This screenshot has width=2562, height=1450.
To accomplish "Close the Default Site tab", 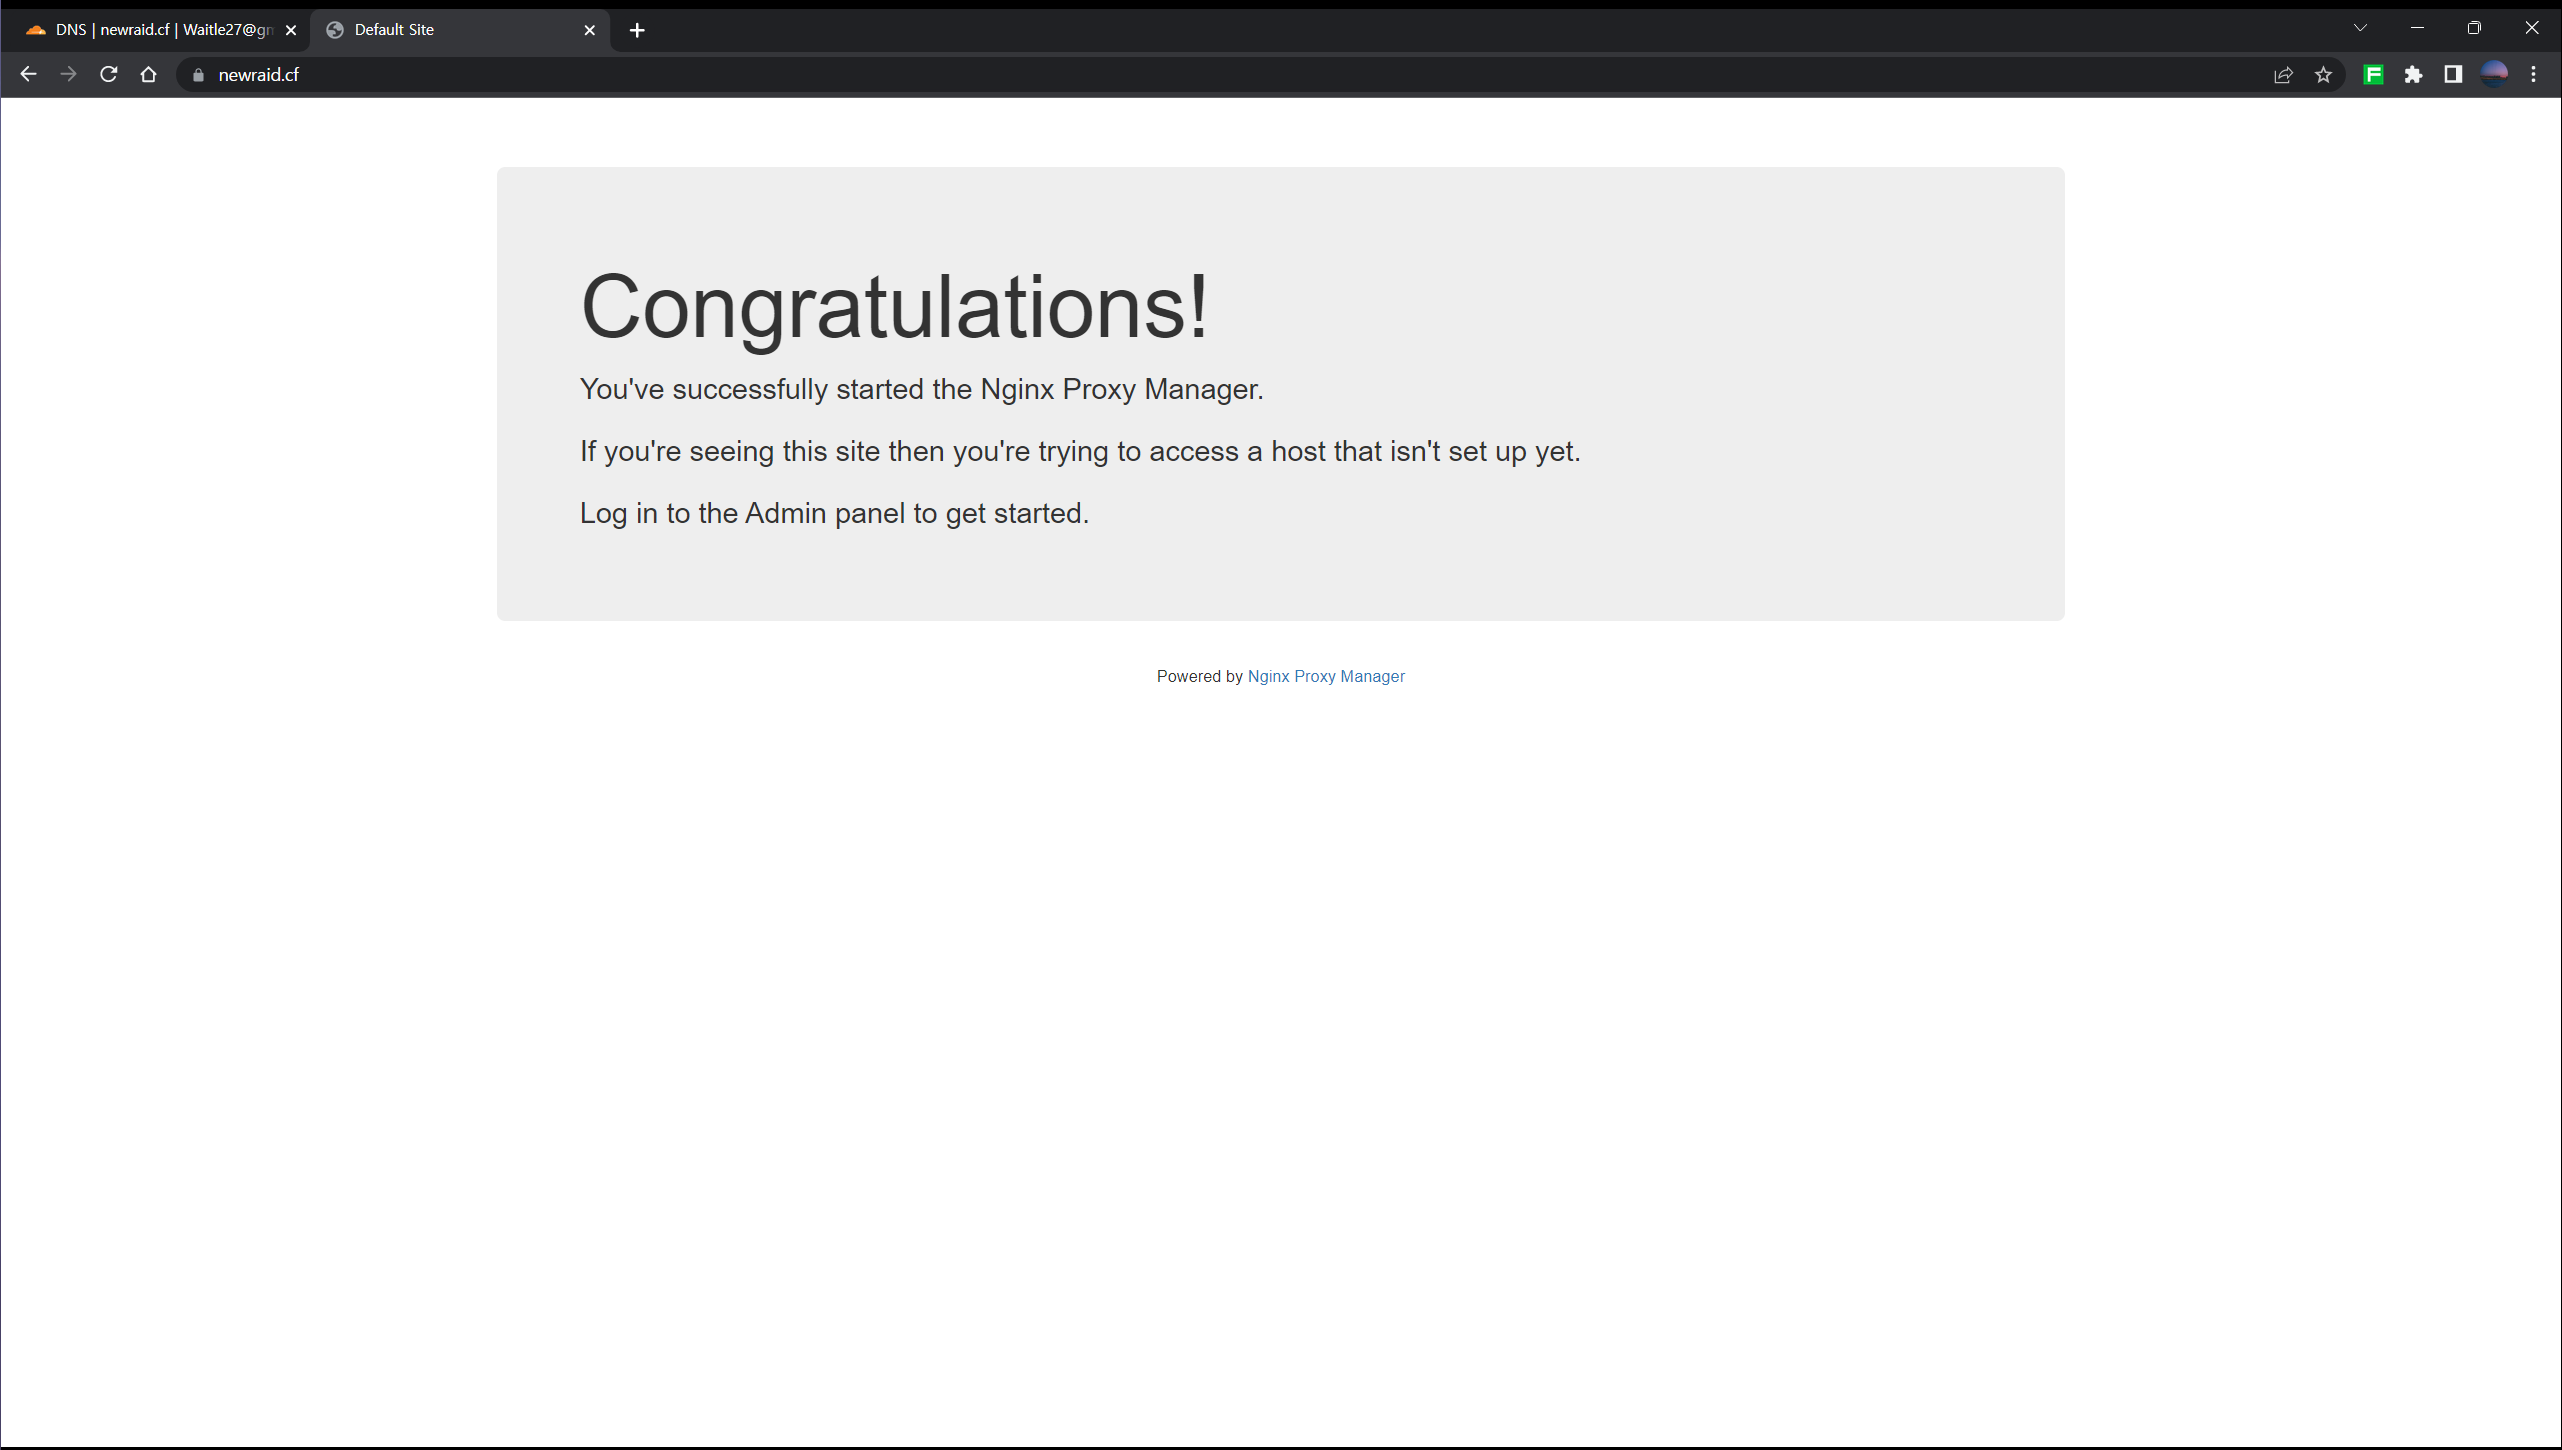I will tap(590, 30).
